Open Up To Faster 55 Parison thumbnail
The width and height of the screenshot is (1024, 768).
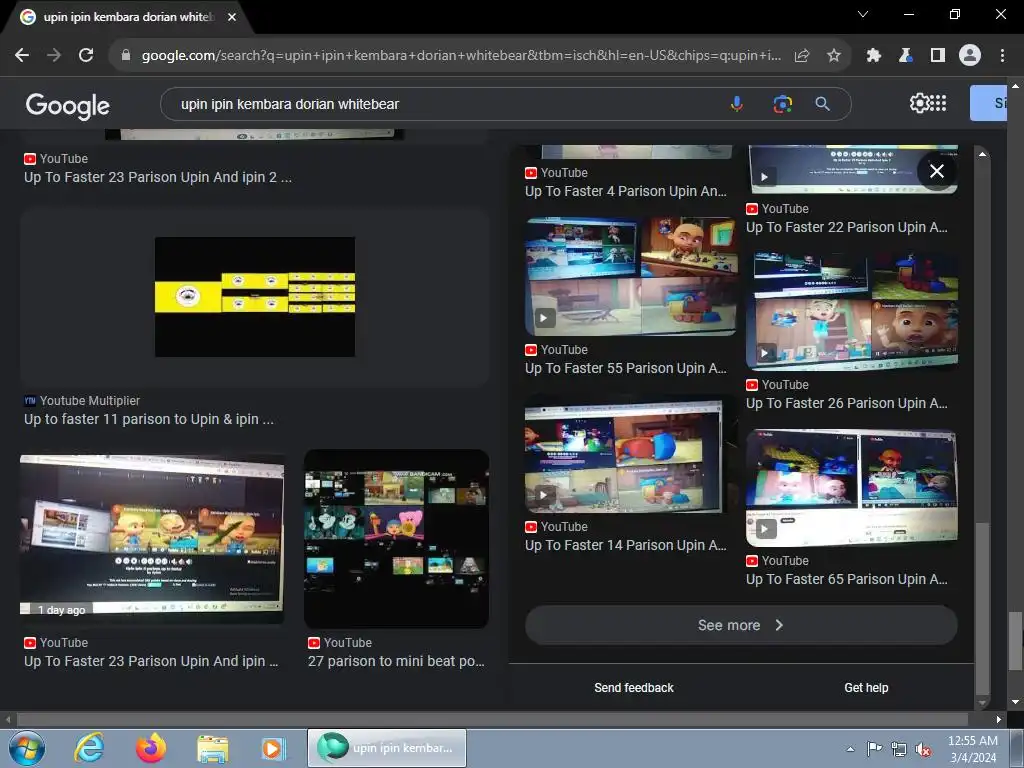pos(630,276)
